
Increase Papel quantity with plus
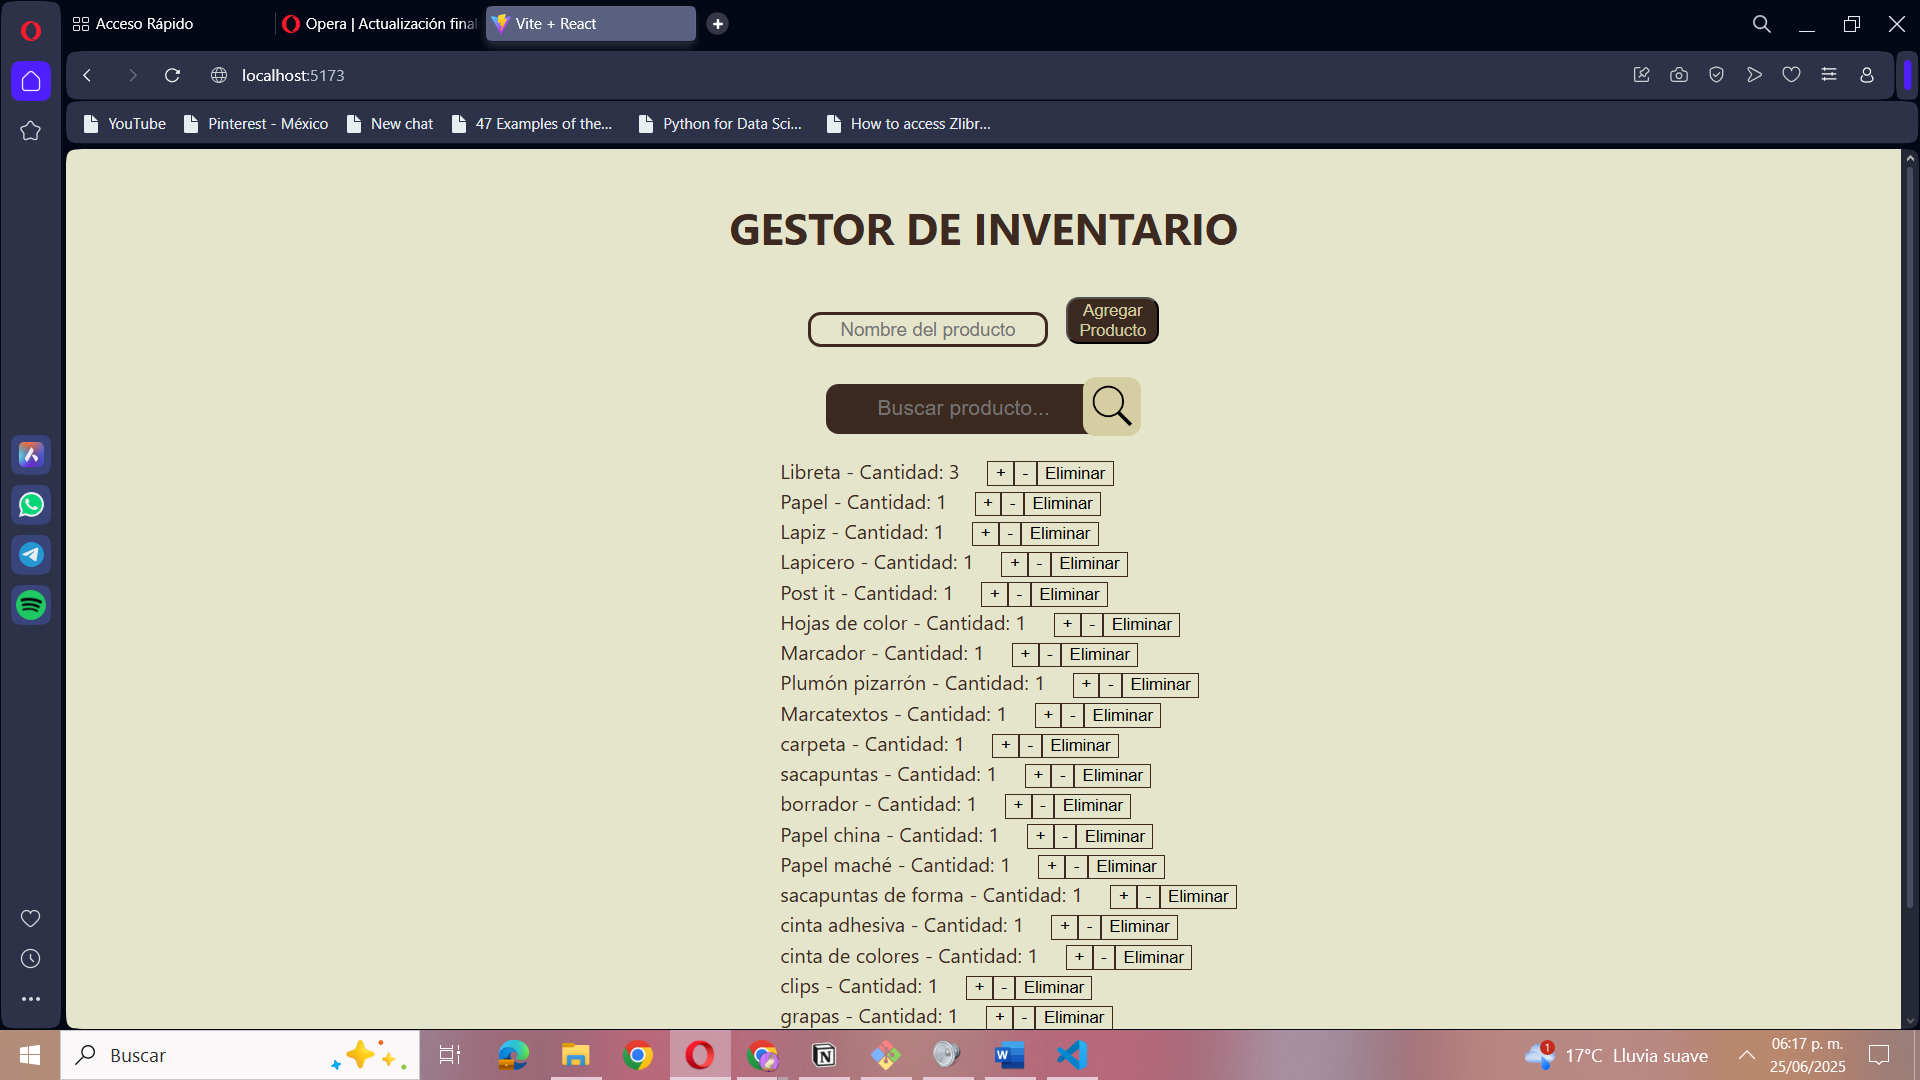click(988, 504)
